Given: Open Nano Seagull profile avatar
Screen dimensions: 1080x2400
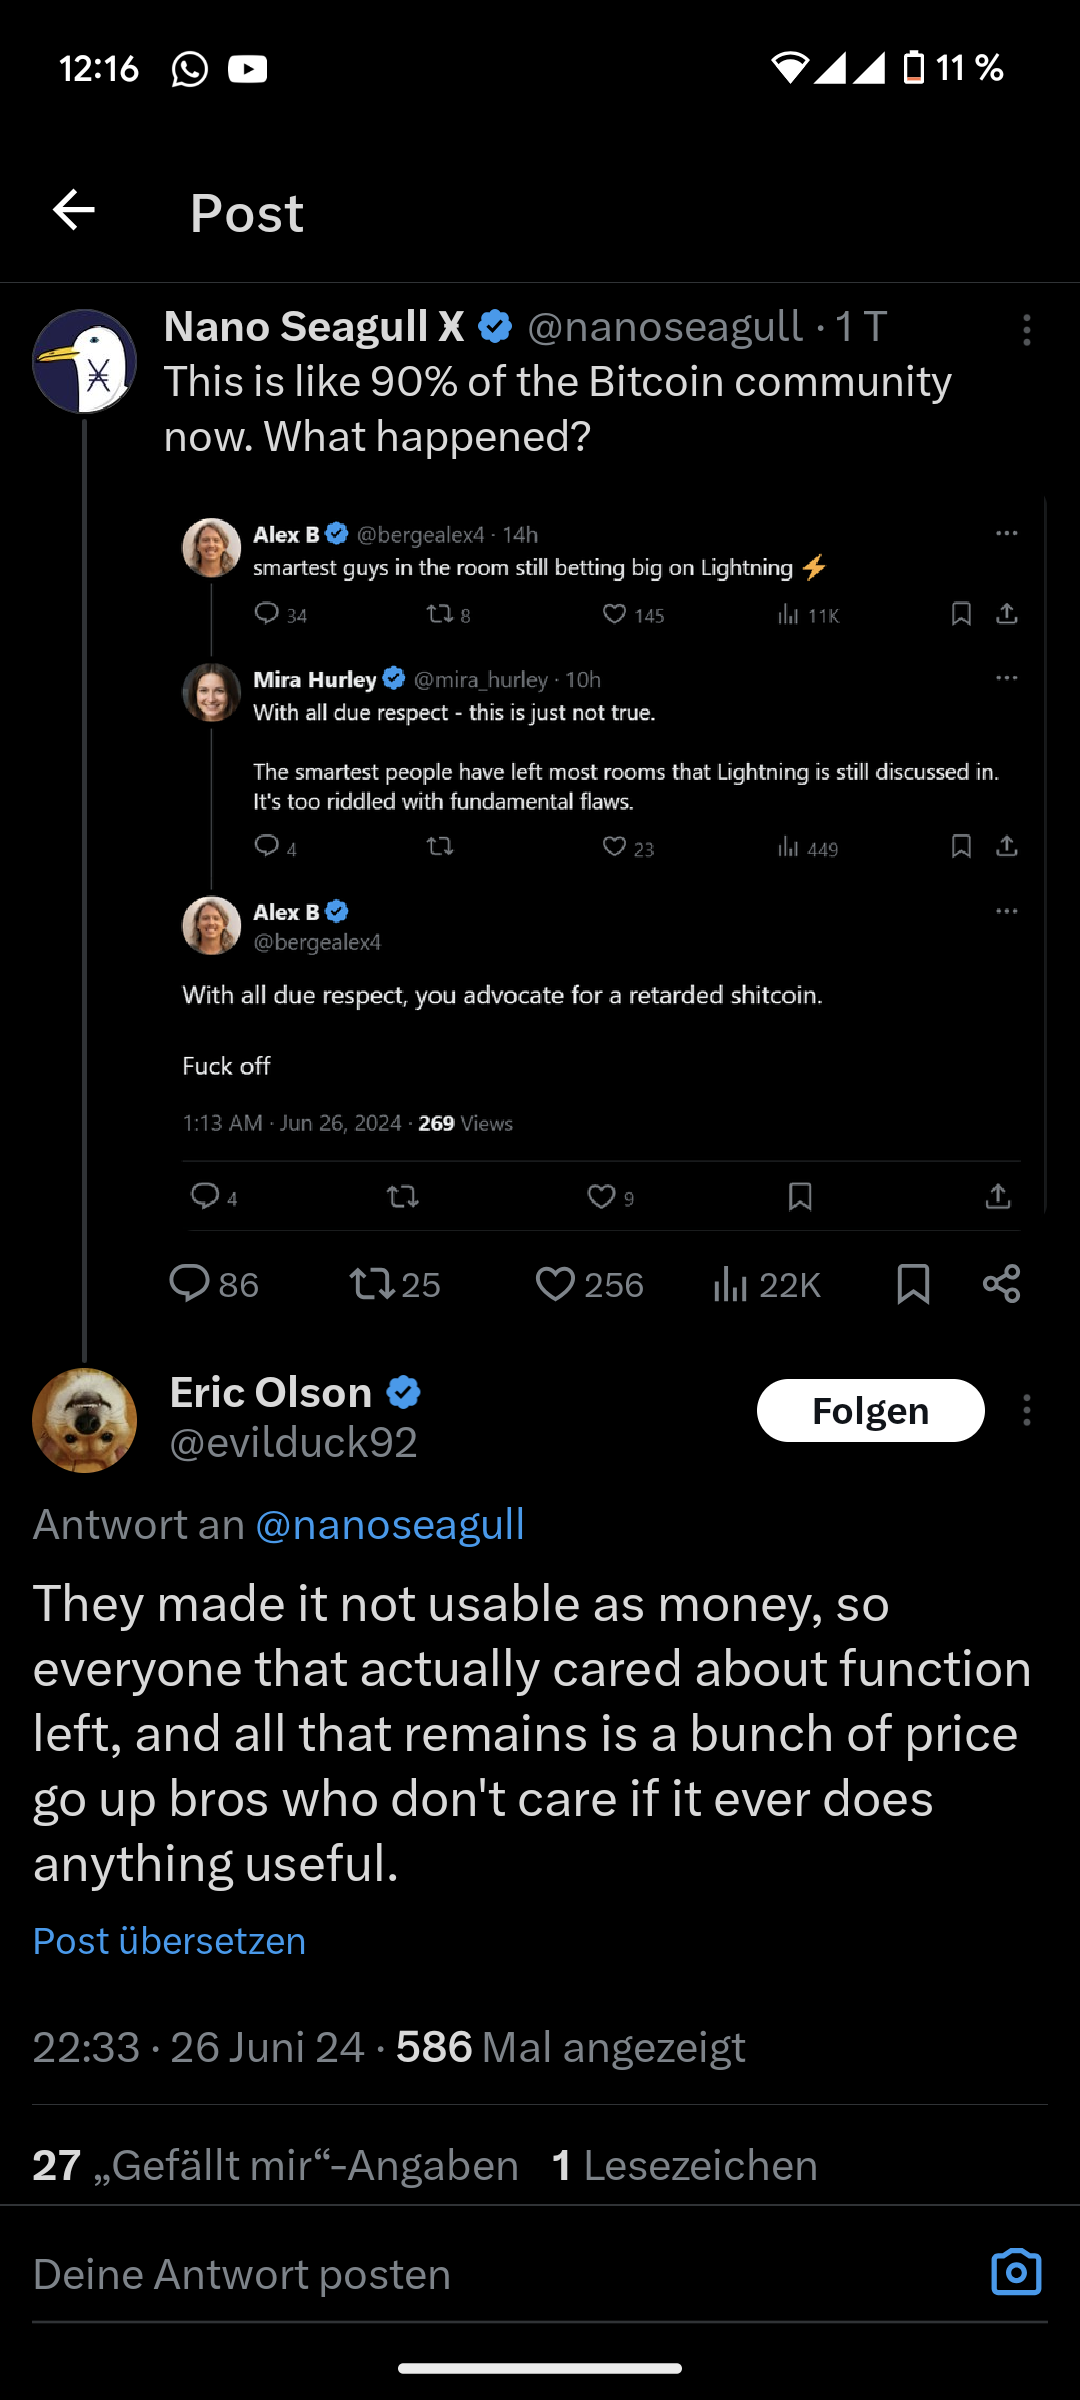Looking at the screenshot, I should point(85,361).
